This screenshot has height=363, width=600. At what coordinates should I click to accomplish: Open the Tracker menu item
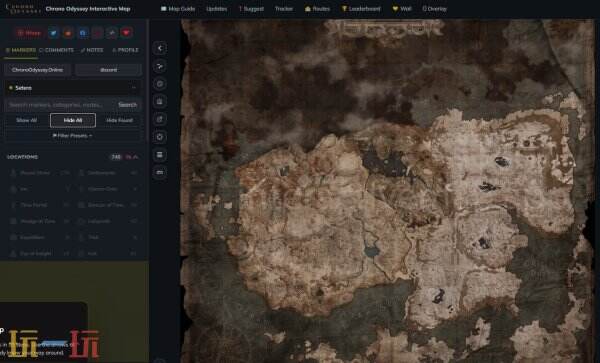point(284,9)
